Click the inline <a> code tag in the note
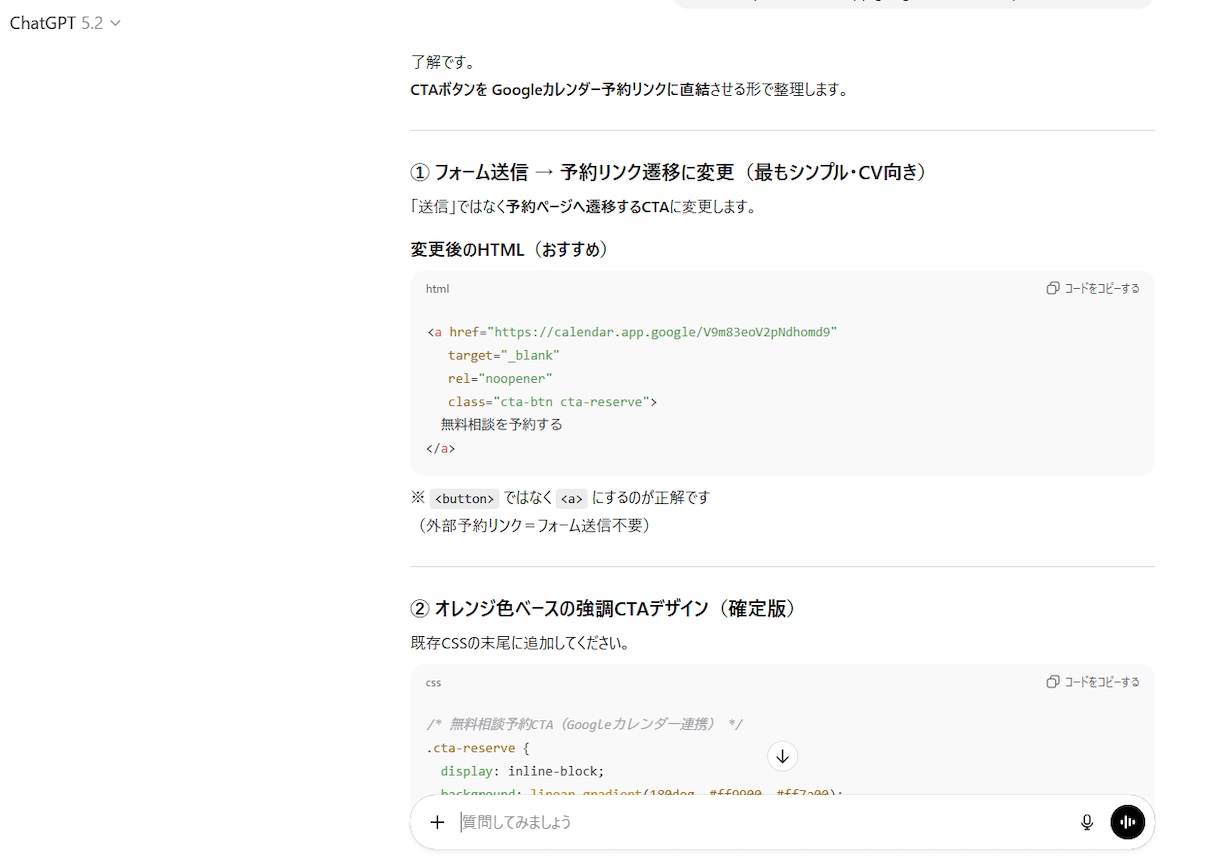Screen dimensions: 1220x858 [572, 498]
